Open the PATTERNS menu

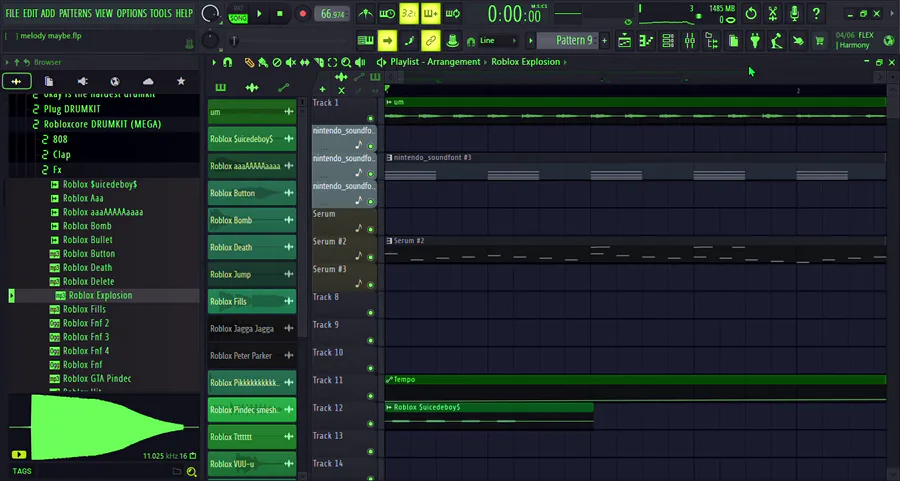(x=75, y=13)
